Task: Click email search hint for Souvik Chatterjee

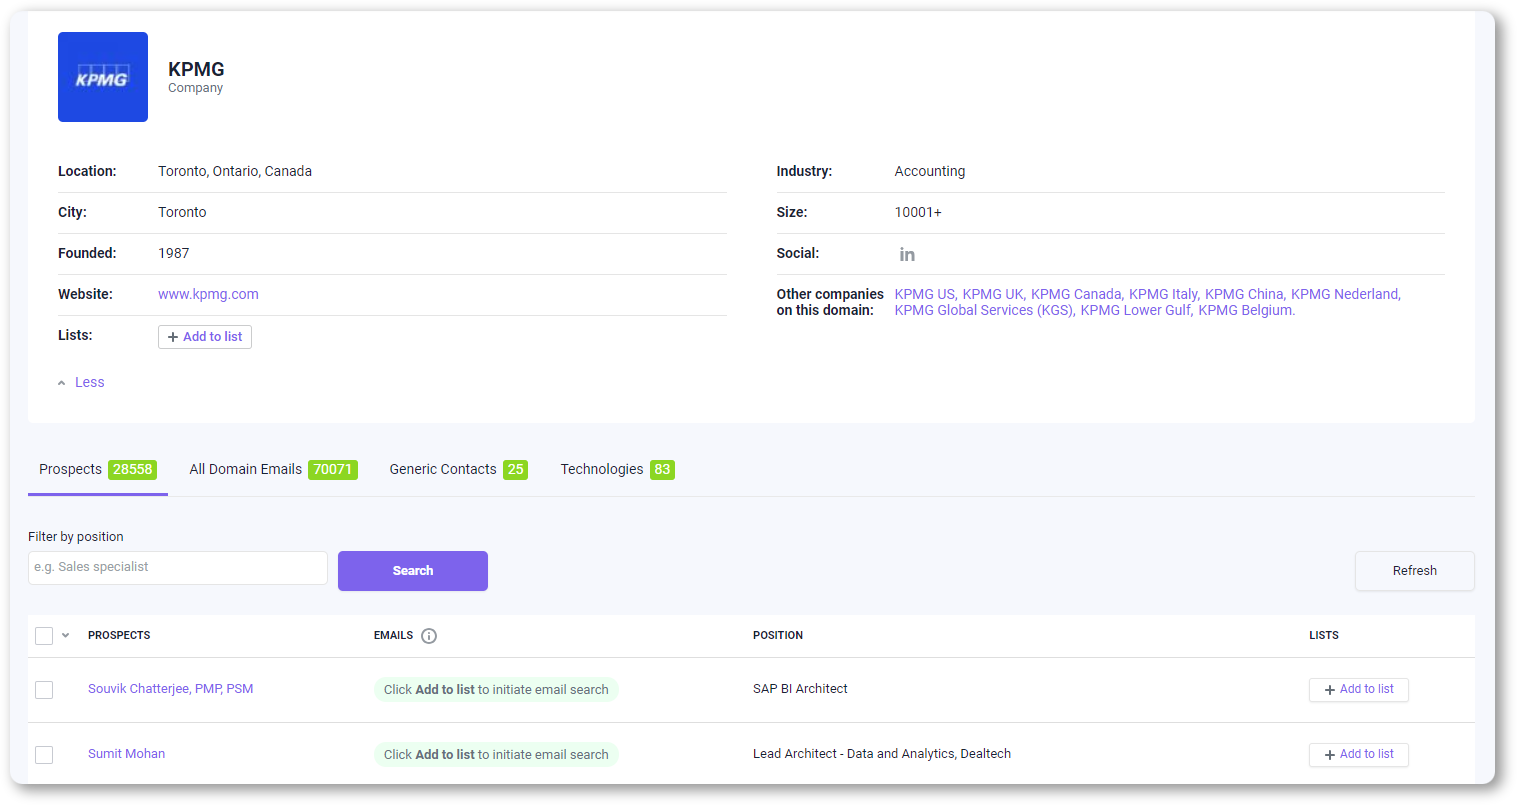Action: click(x=496, y=690)
